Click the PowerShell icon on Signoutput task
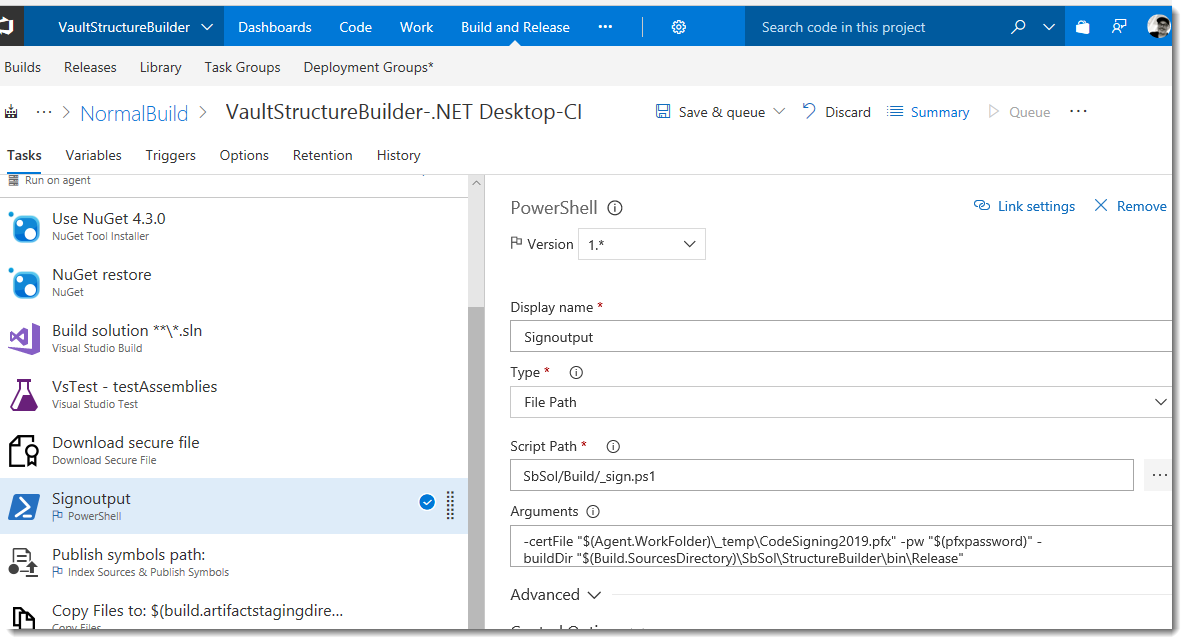Viewport: 1187px width, 644px height. (x=24, y=507)
